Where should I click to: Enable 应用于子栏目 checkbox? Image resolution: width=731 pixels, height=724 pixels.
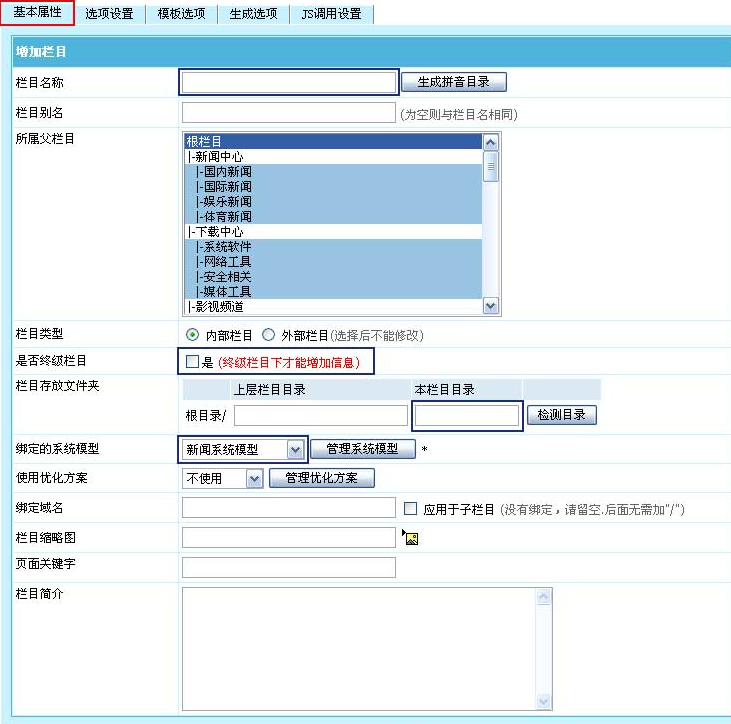tap(410, 508)
